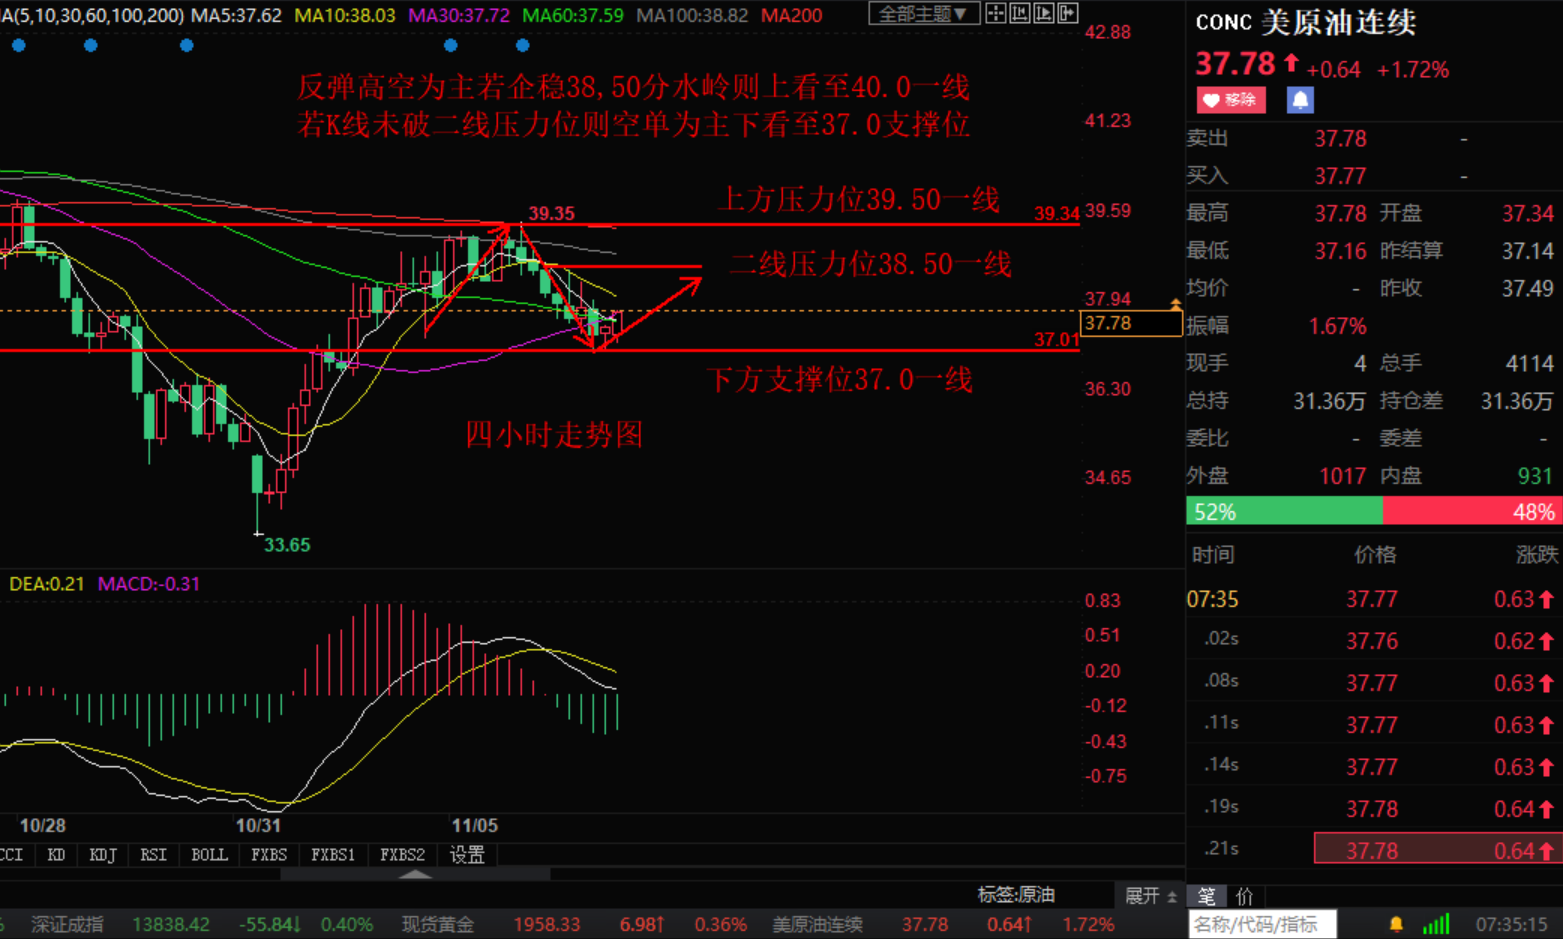The width and height of the screenshot is (1563, 939).
Task: Click the 39.35 high price label
Action: pos(552,213)
